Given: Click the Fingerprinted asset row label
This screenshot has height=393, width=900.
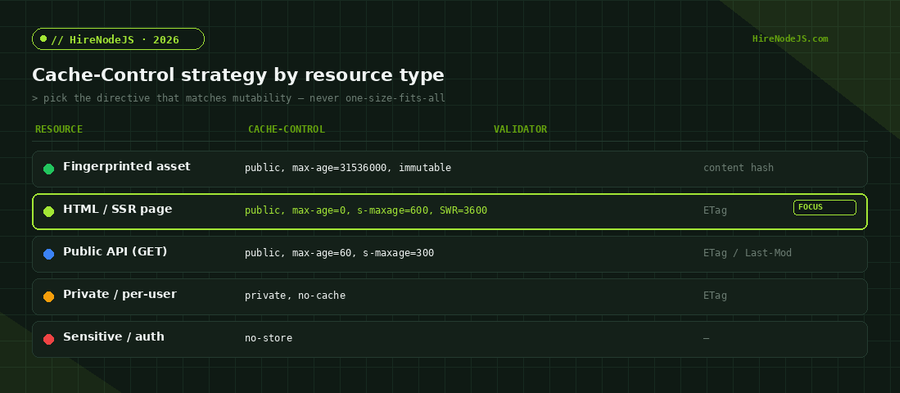Looking at the screenshot, I should [127, 166].
